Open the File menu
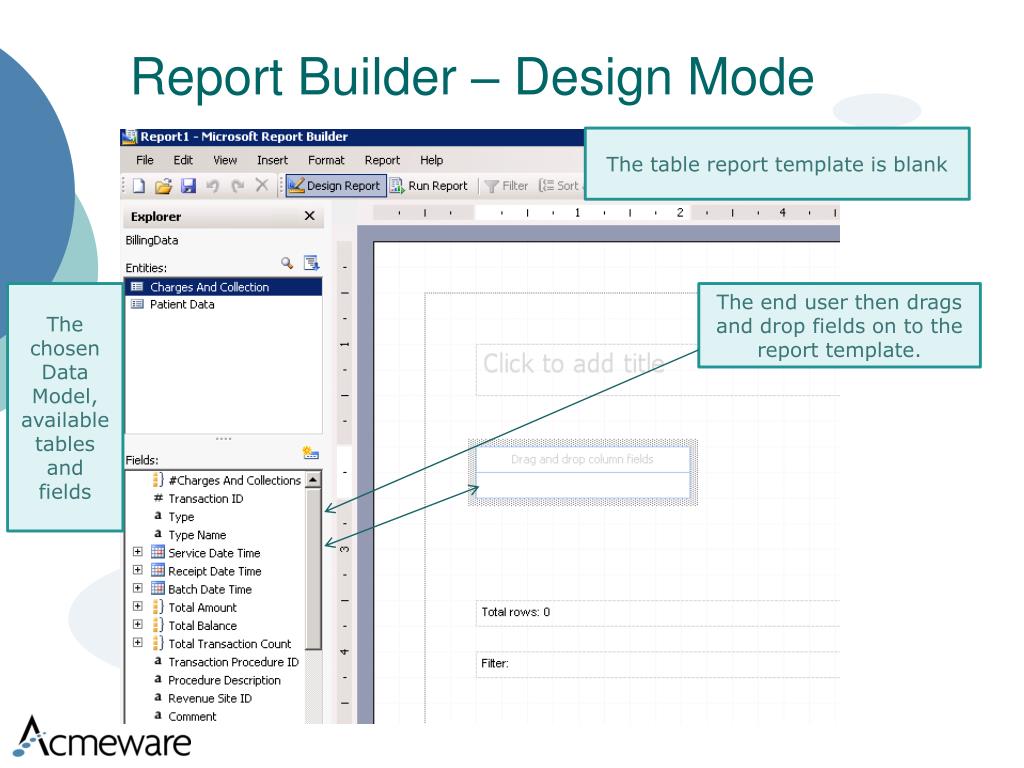This screenshot has height=768, width=1024. coord(144,160)
